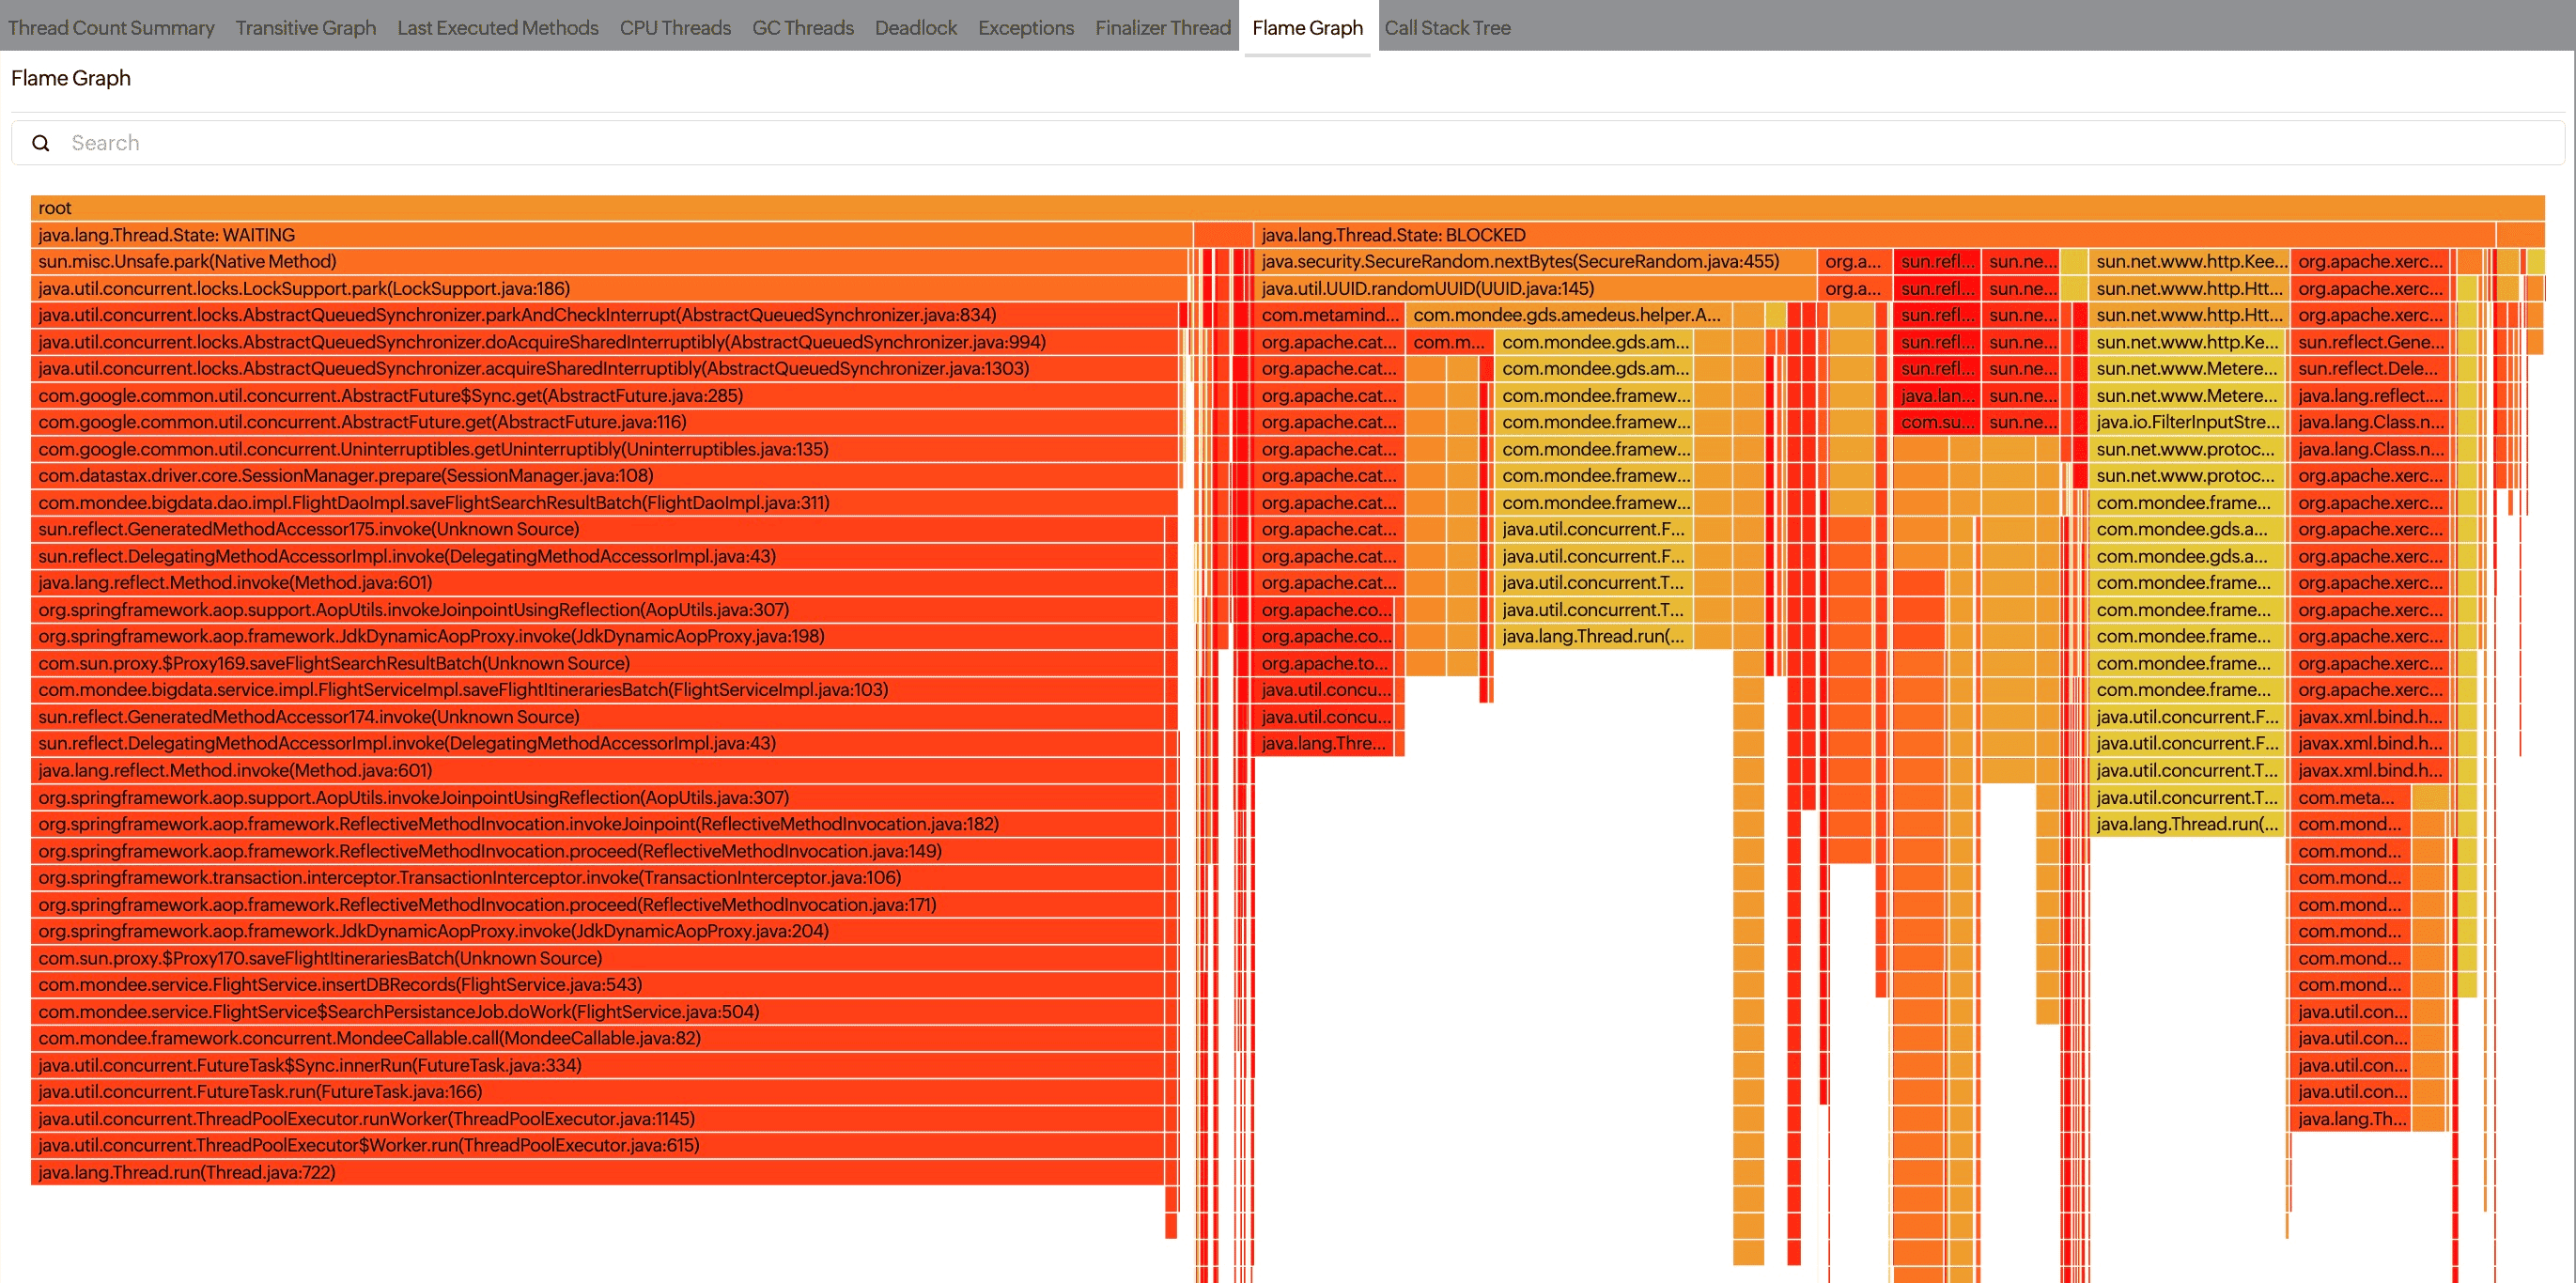
Task: Open the Finalizer Thread tab
Action: pyautogui.click(x=1162, y=27)
